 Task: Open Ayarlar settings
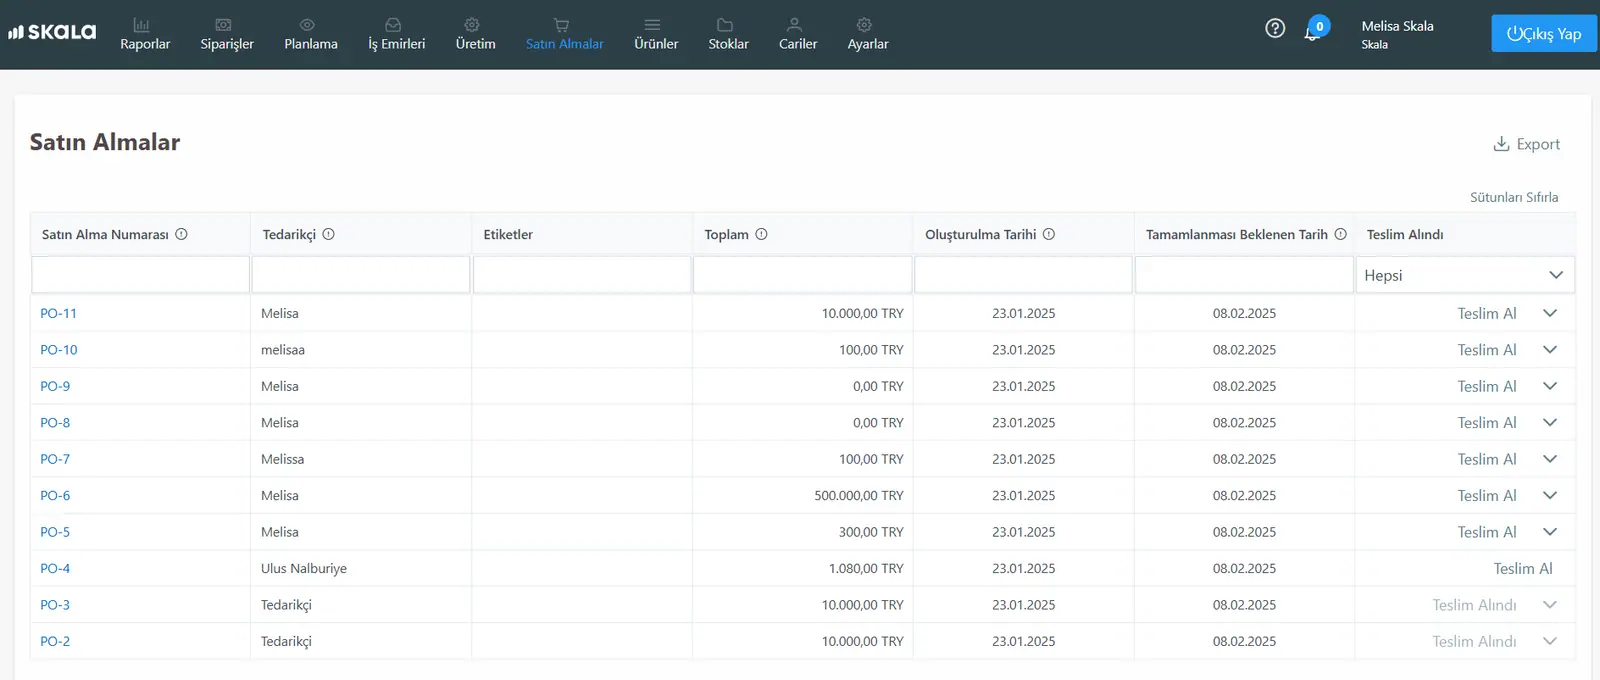pos(868,34)
